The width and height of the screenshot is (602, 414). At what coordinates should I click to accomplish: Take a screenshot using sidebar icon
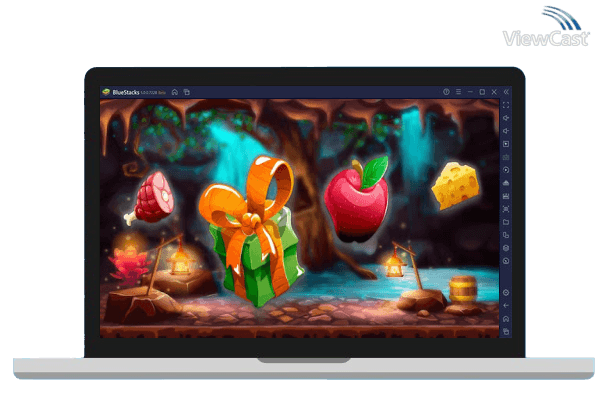506,209
